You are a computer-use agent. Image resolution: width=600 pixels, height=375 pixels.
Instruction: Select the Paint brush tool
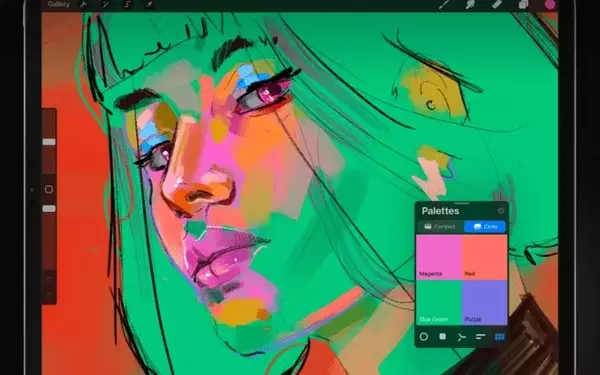click(444, 4)
